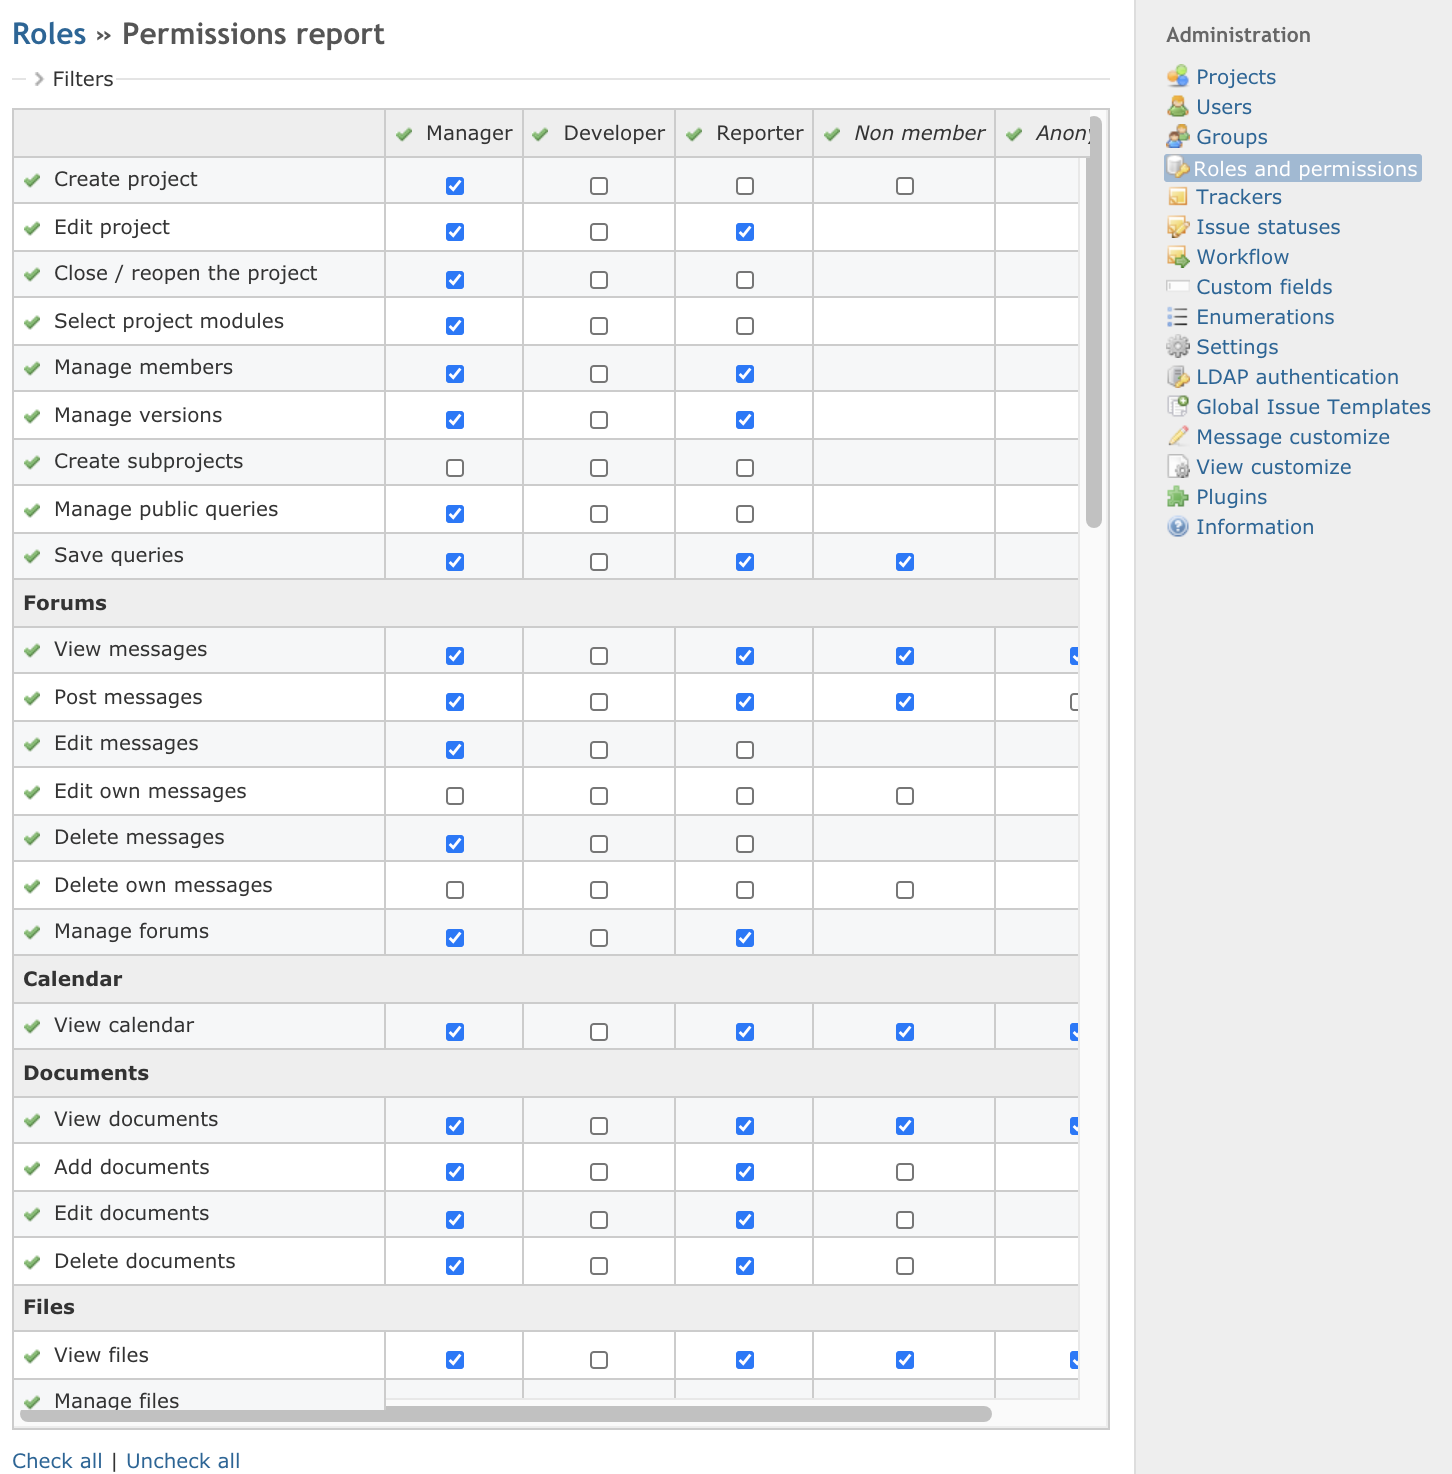
Task: Go to Plugins admin page
Action: 1231,497
